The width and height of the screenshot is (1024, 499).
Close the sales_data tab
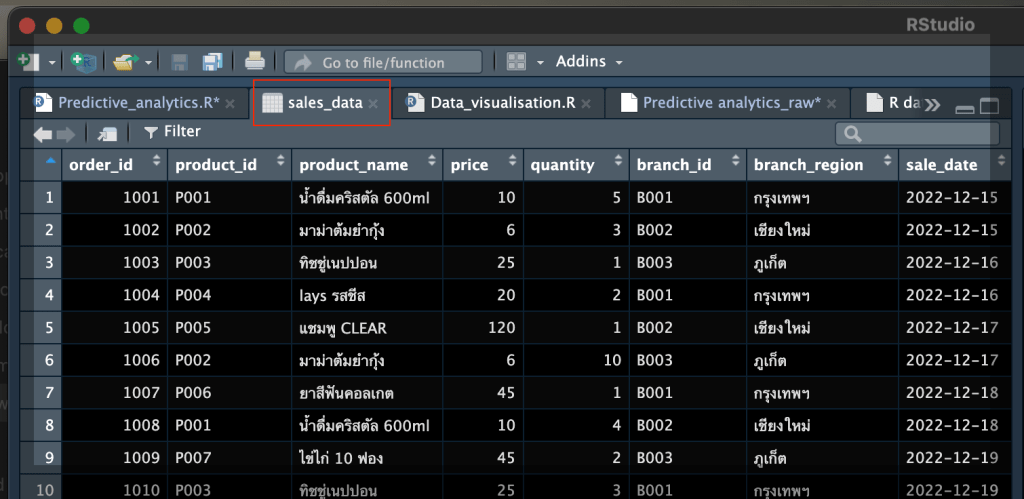click(373, 104)
